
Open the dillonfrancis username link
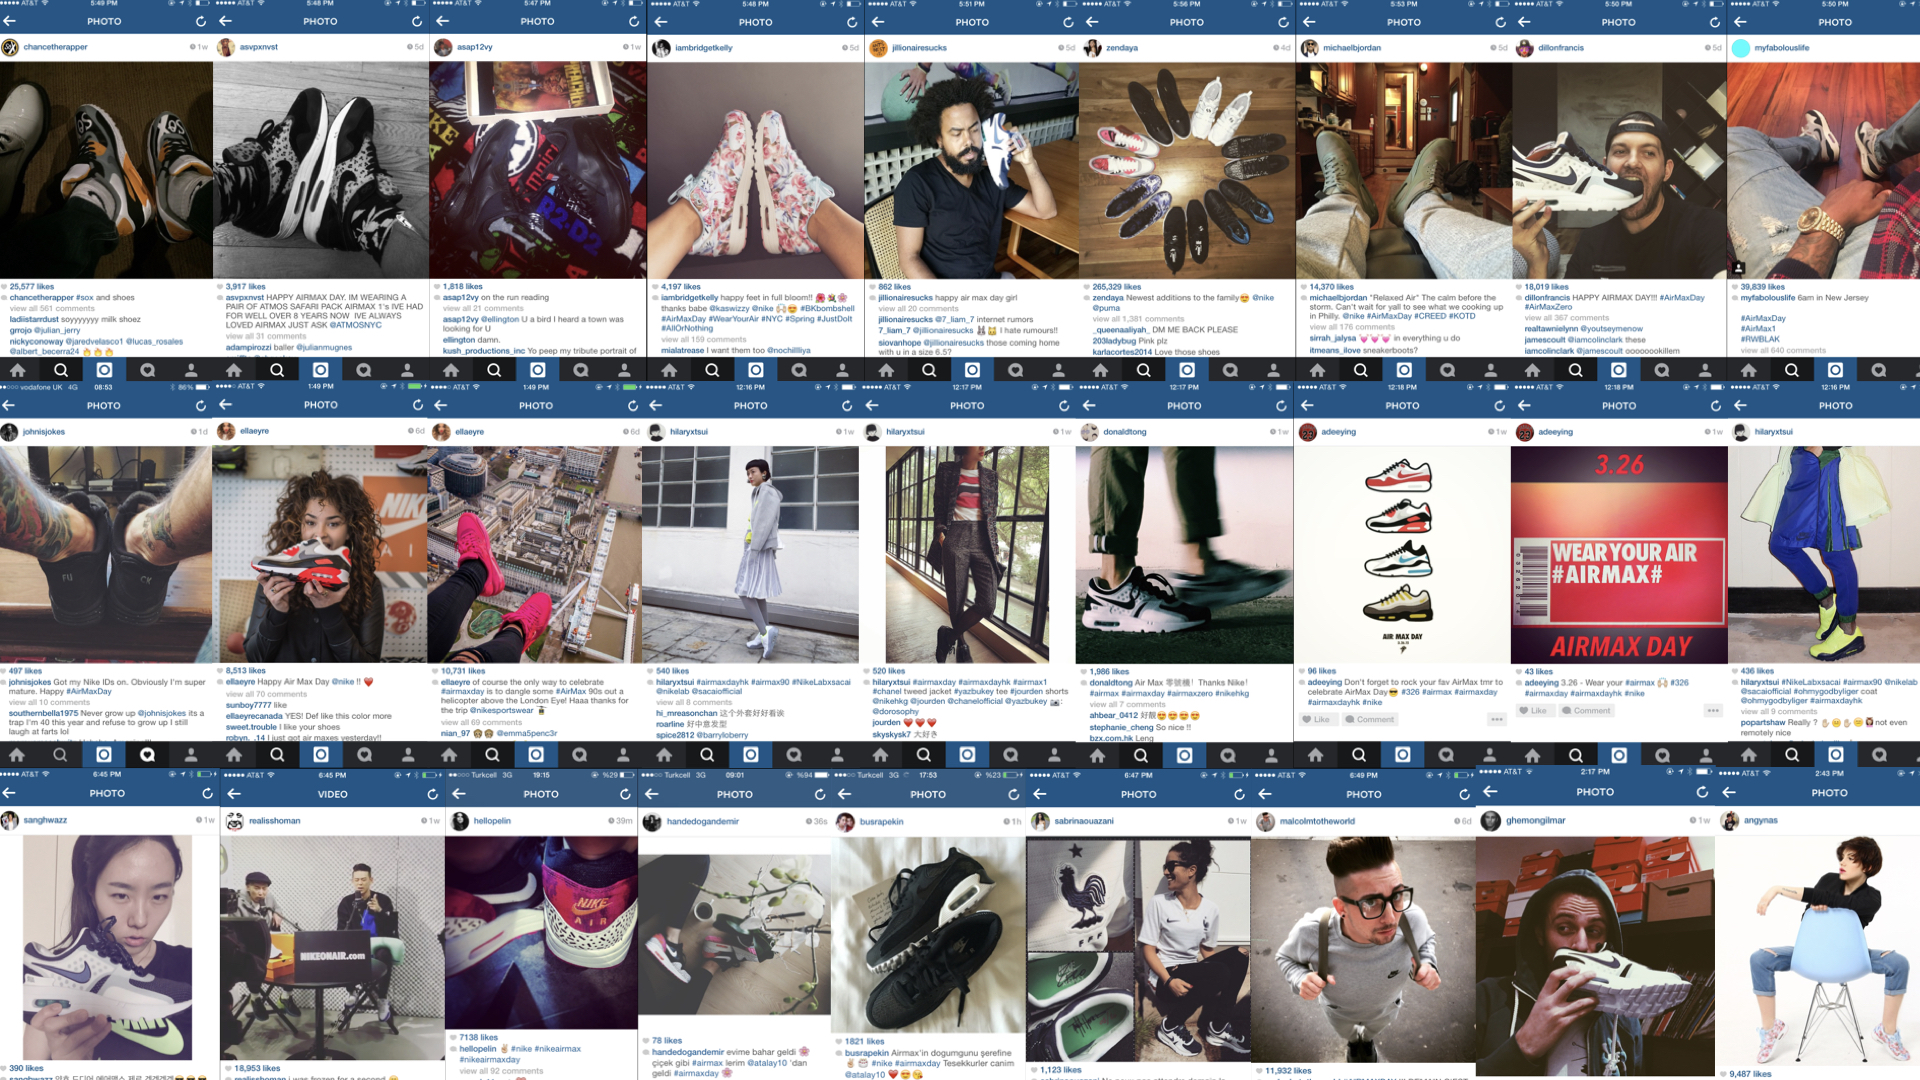pyautogui.click(x=1560, y=47)
